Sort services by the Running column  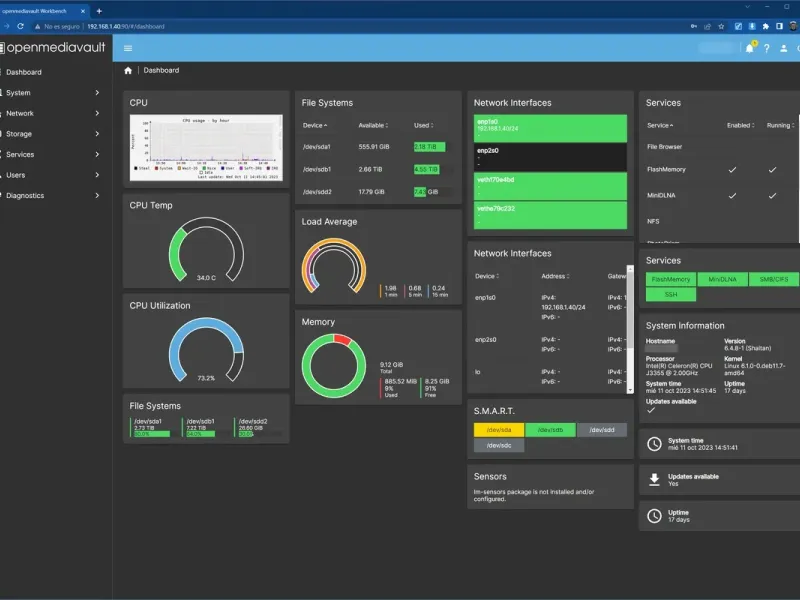click(781, 126)
